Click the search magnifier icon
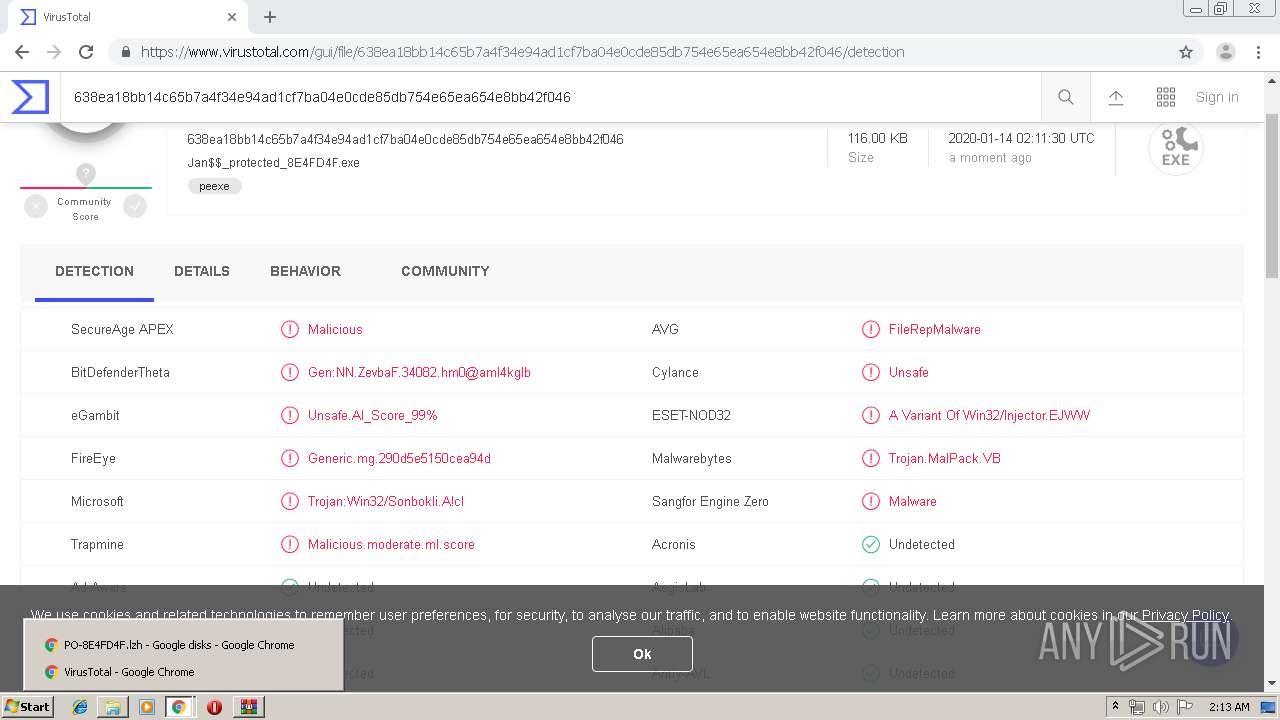Image resolution: width=1280 pixels, height=720 pixels. (x=1066, y=97)
